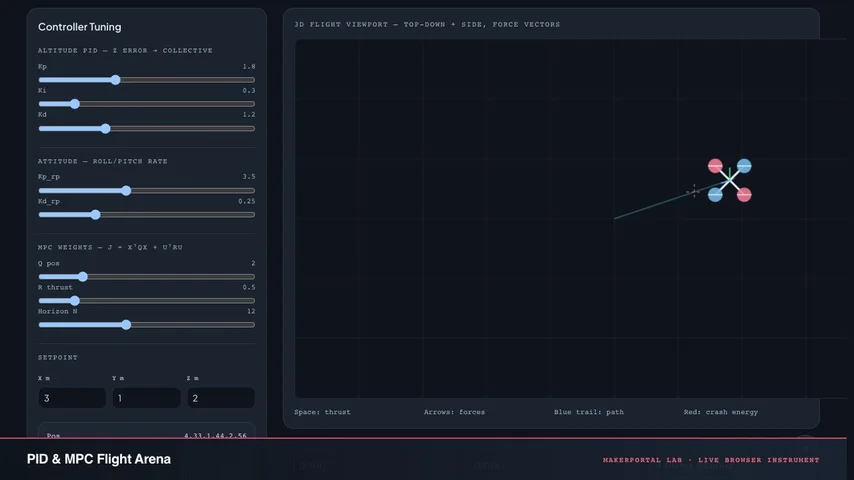Adjust the altitude Kd slider
The width and height of the screenshot is (854, 480).
[x=147, y=129]
